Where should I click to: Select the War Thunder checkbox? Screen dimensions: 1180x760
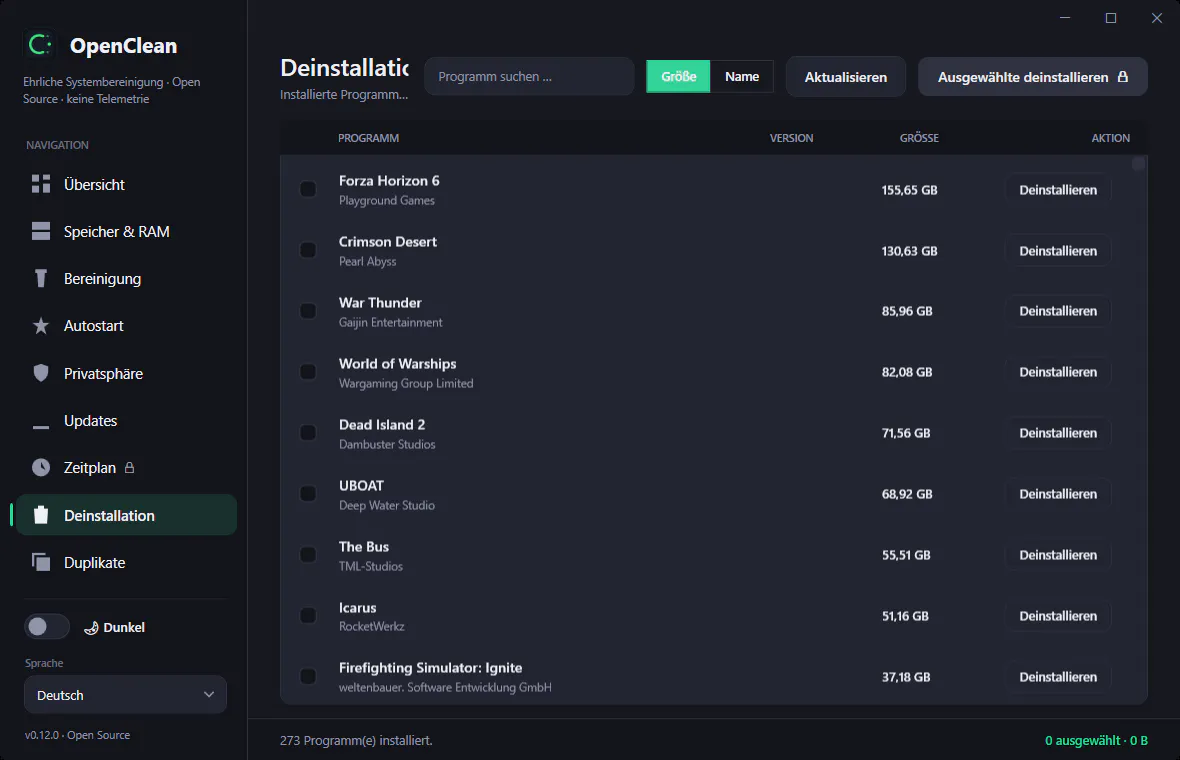pyautogui.click(x=308, y=311)
